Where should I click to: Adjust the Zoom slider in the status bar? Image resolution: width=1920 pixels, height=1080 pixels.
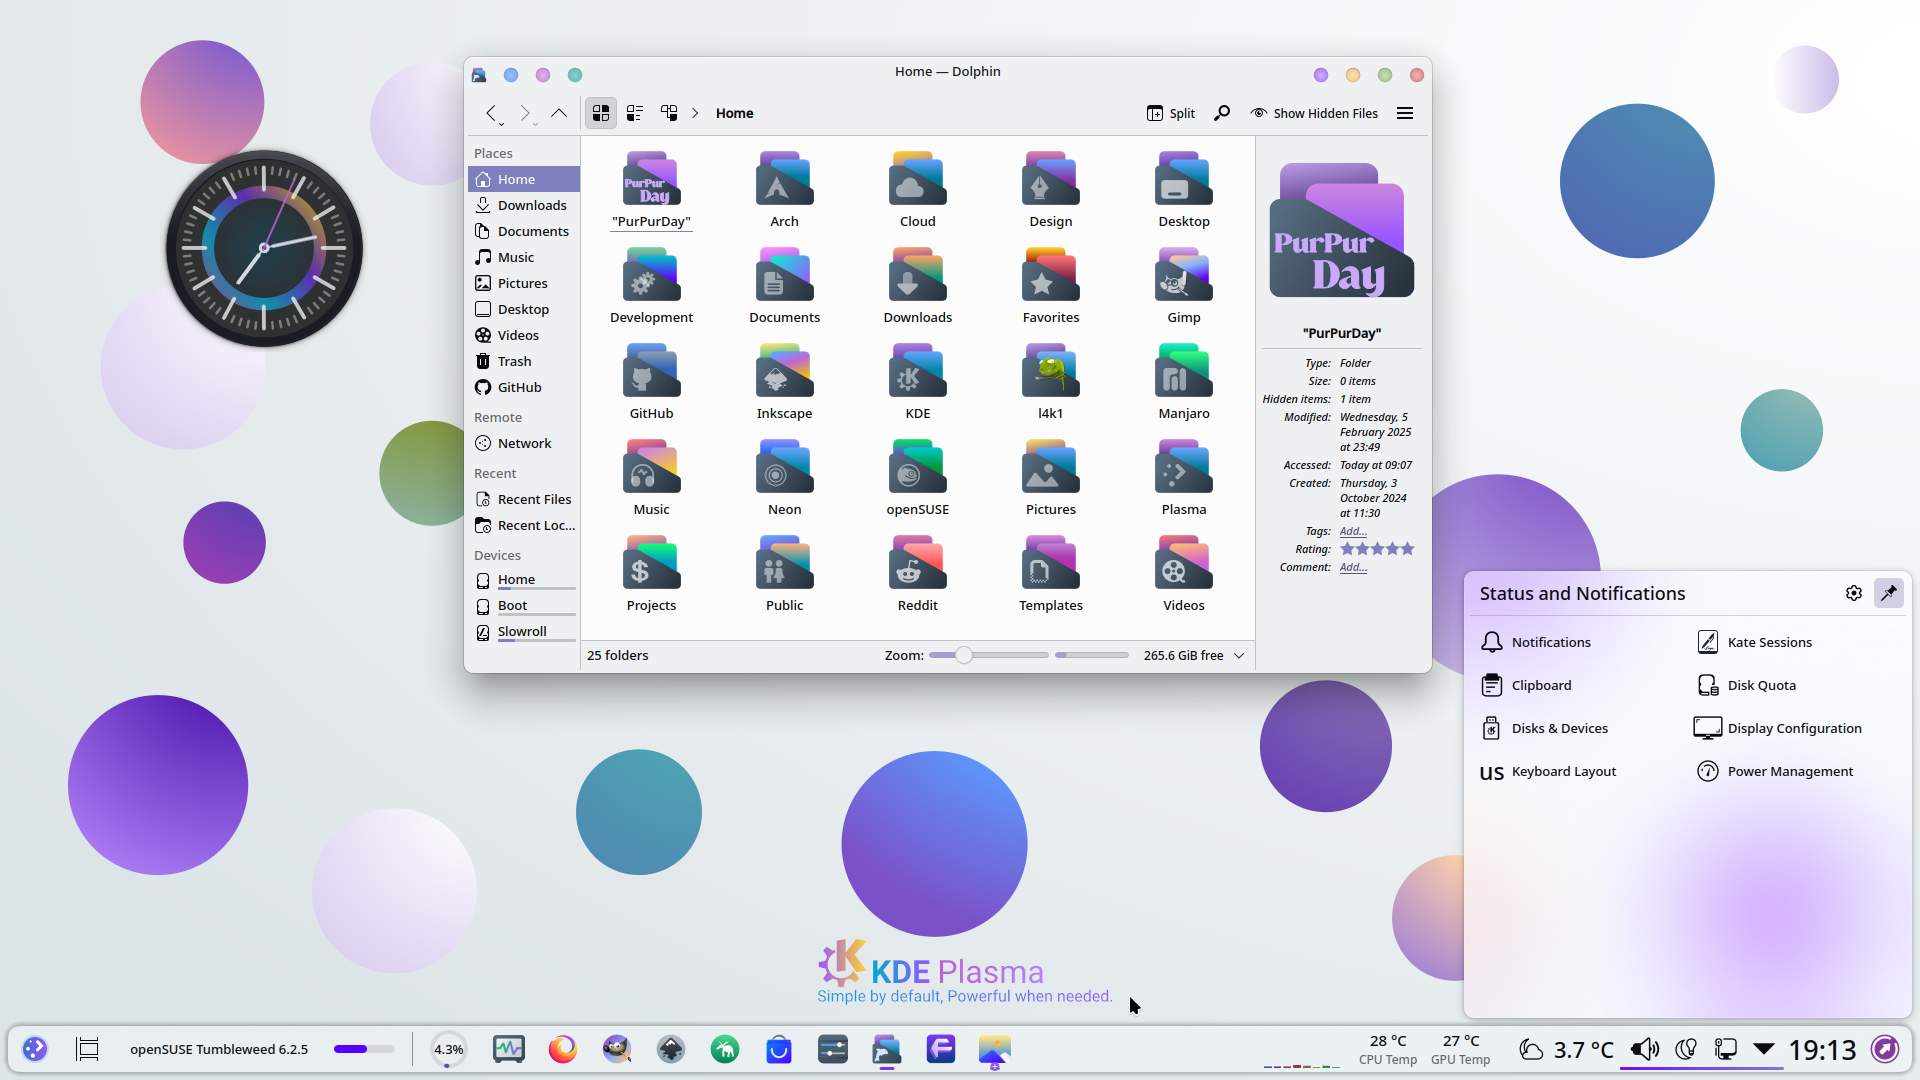tap(989, 655)
